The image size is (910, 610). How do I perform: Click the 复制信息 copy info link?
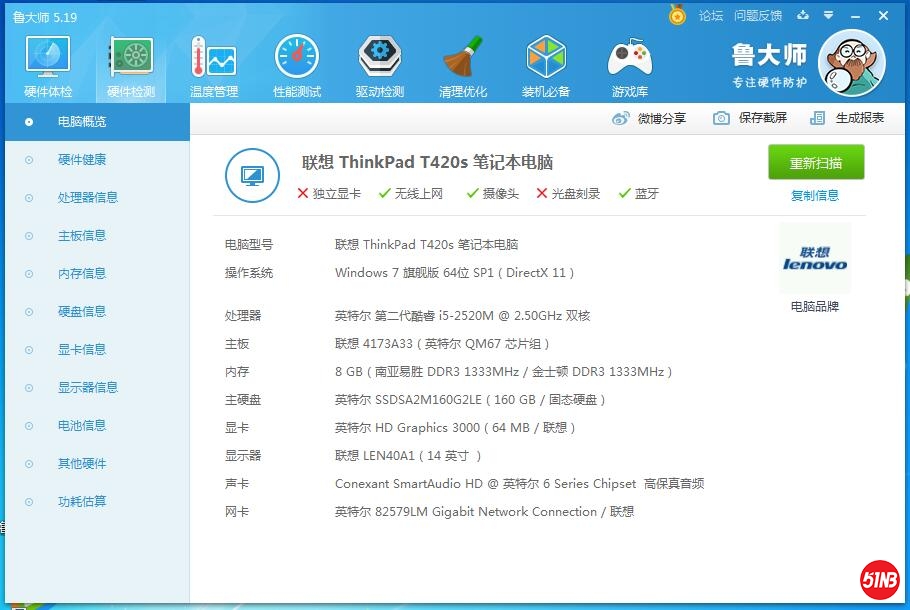(816, 194)
